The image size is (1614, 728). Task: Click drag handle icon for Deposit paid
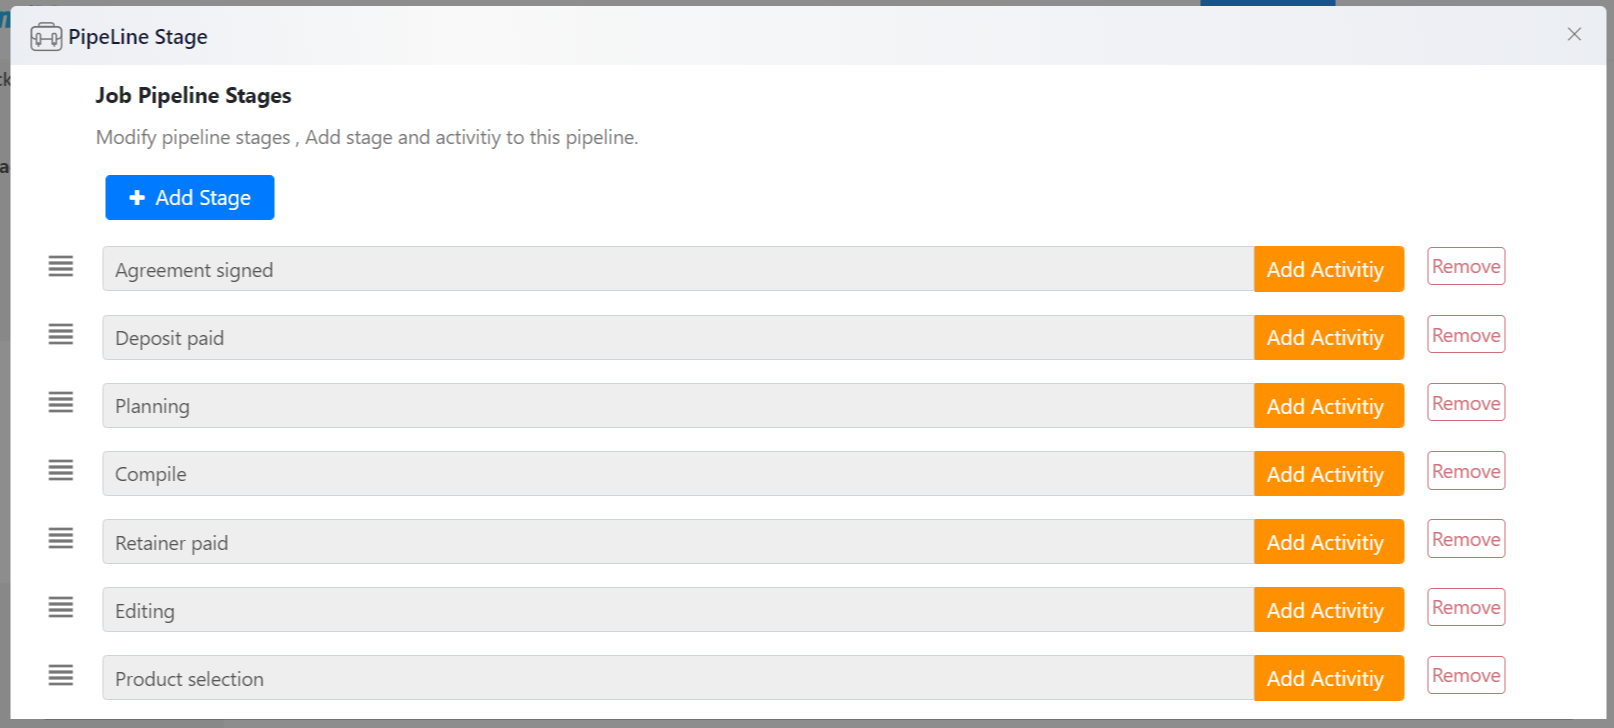click(61, 334)
